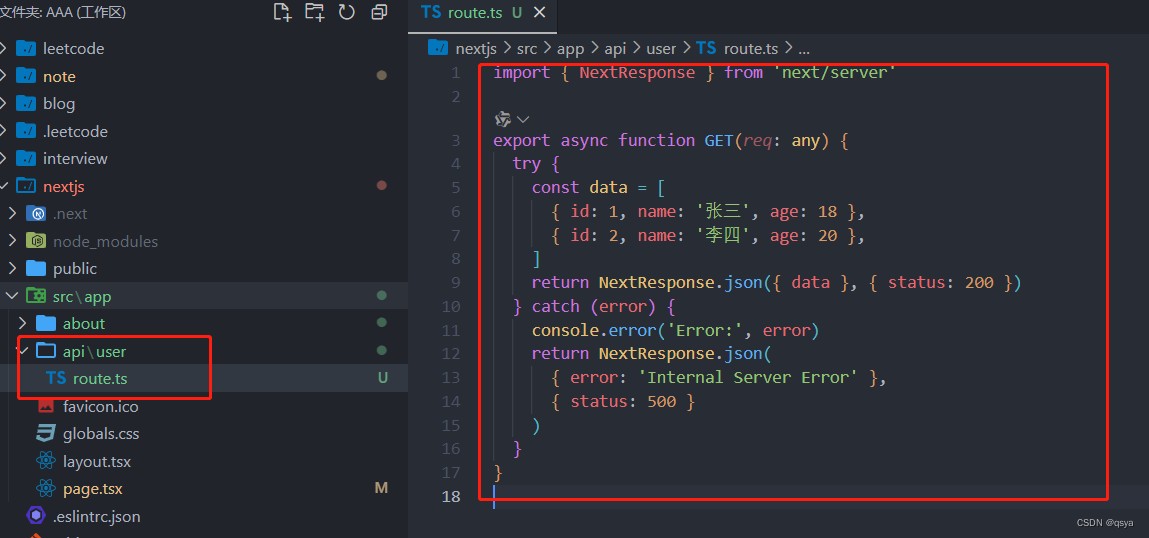
Task: Click the public folder icon
Action: [36, 268]
